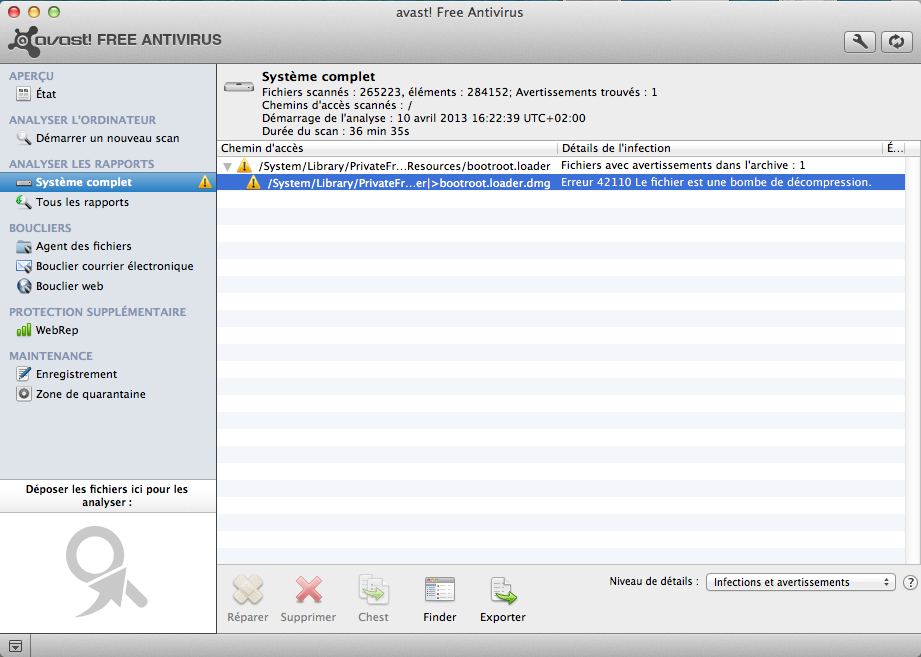Screen dimensions: 921x657
Task: Click the refresh update button
Action: 896,42
